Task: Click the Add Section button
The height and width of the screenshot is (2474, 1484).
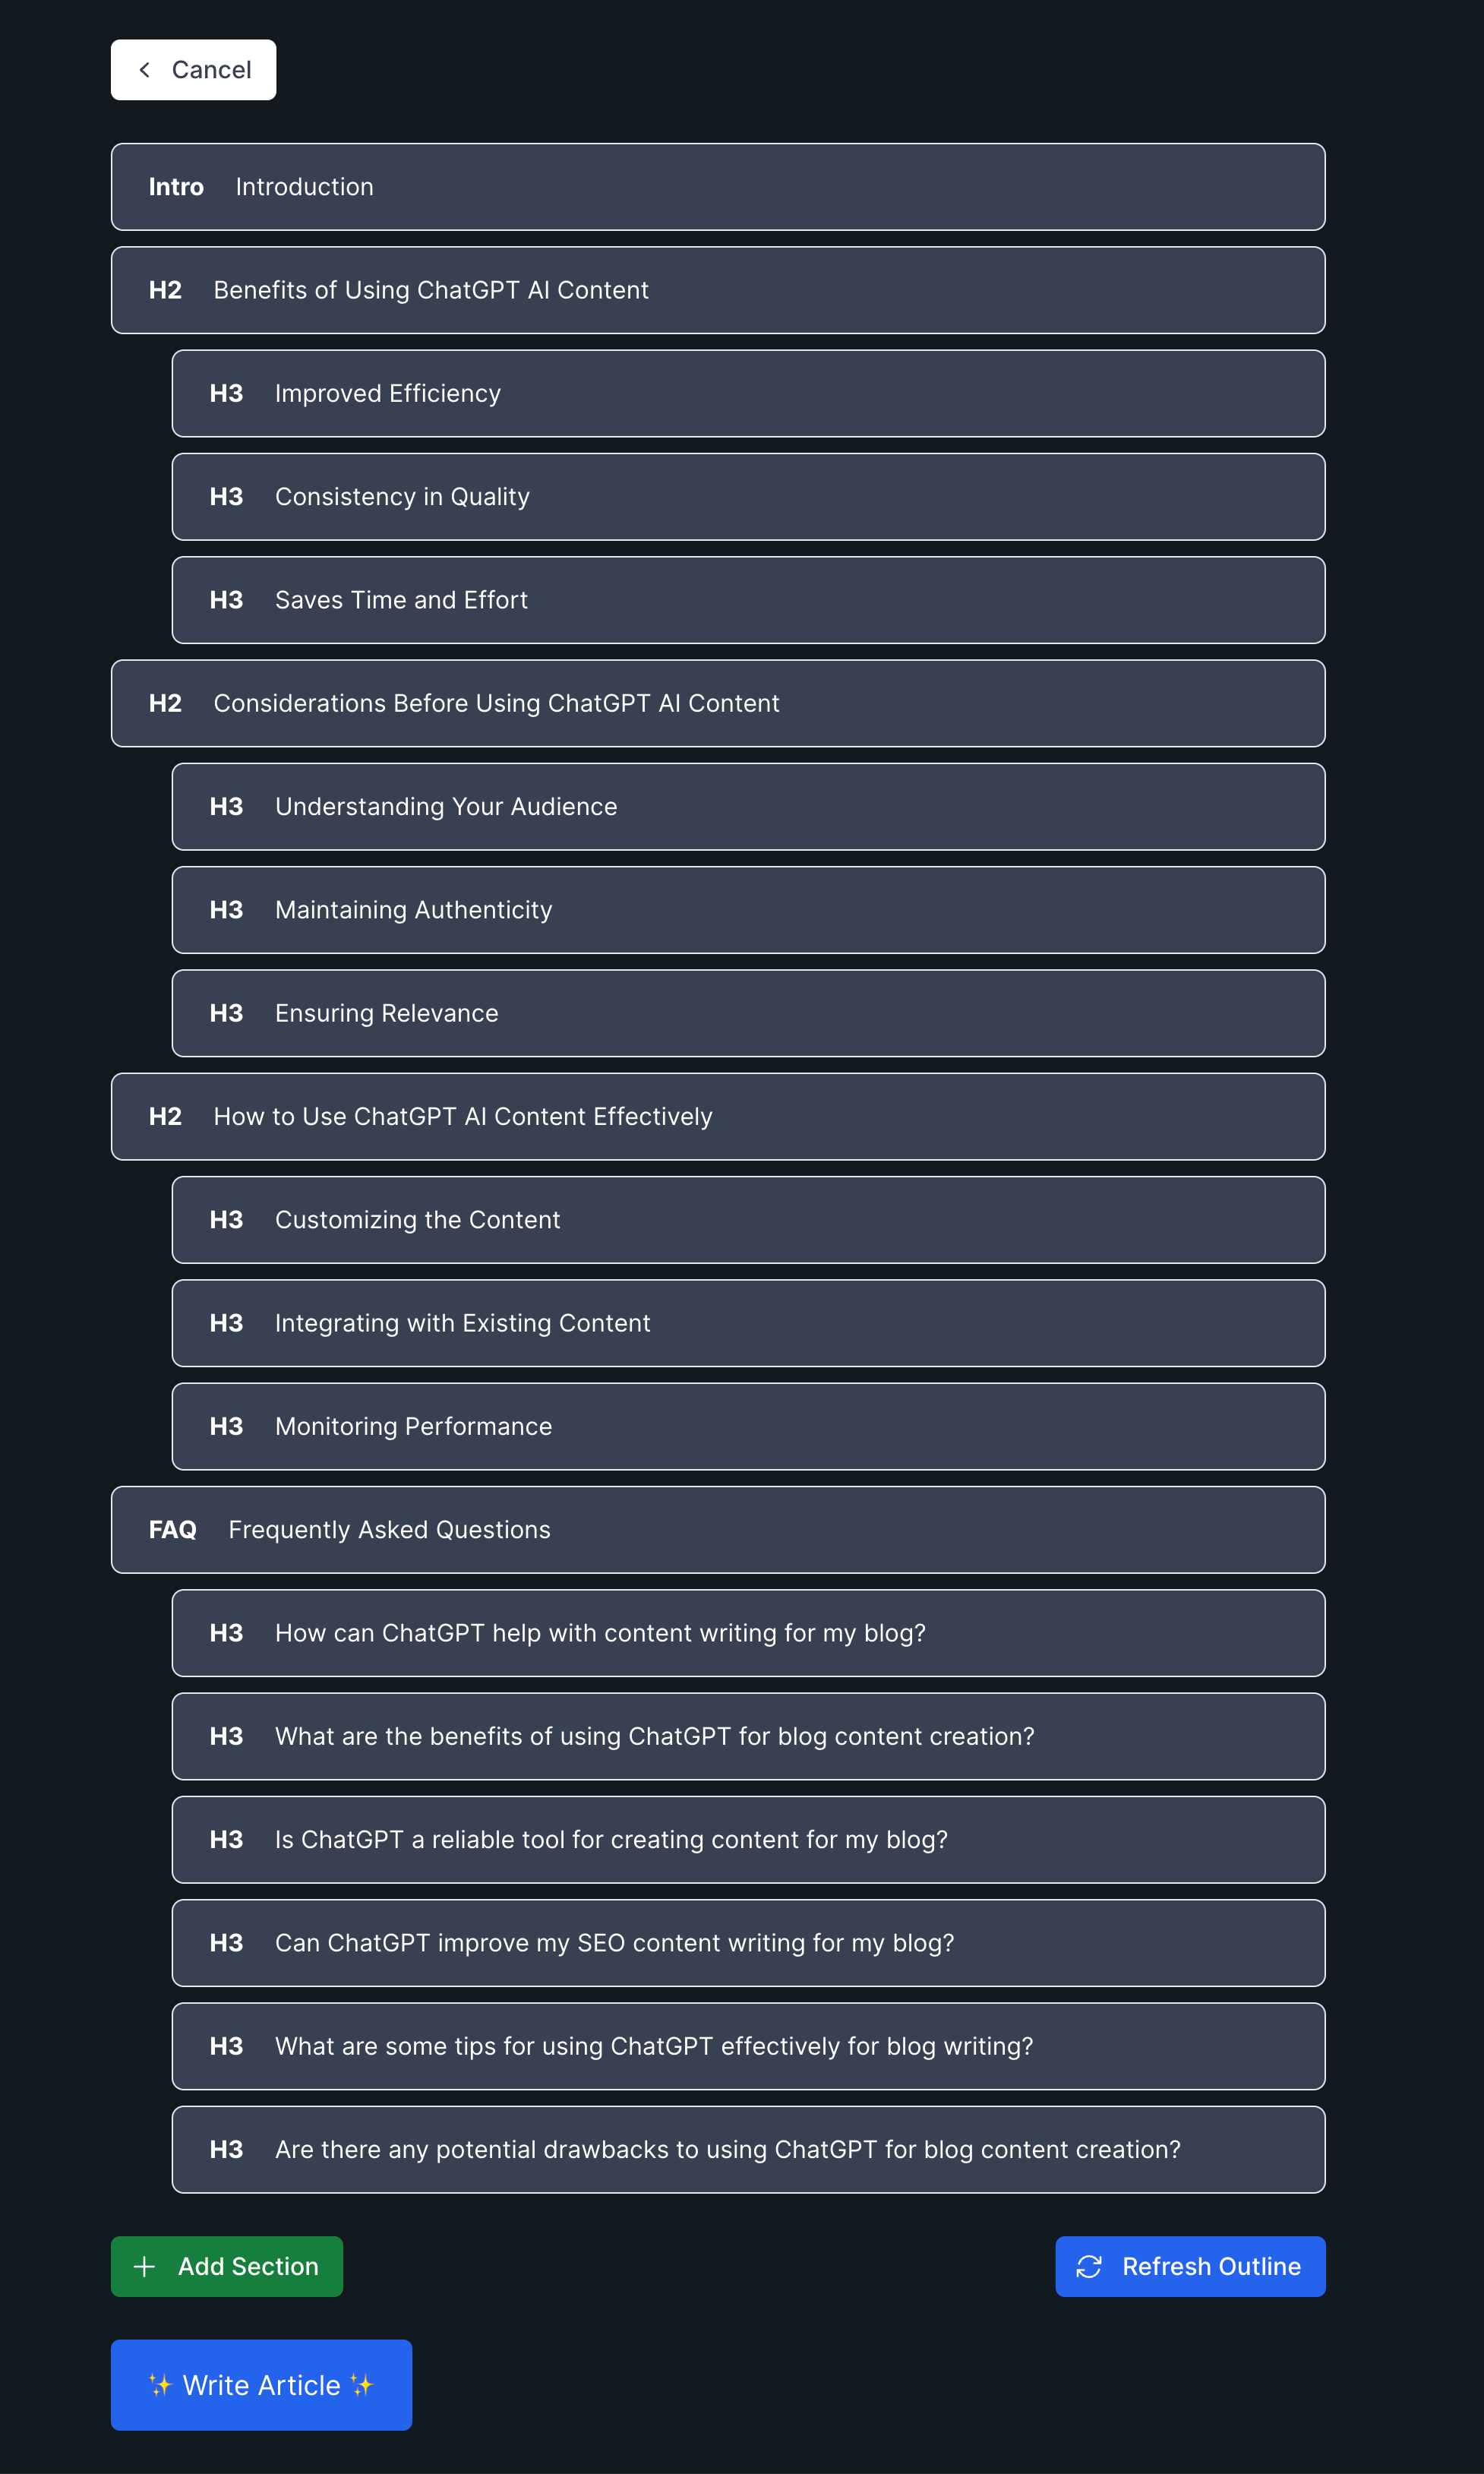Action: pyautogui.click(x=227, y=2266)
